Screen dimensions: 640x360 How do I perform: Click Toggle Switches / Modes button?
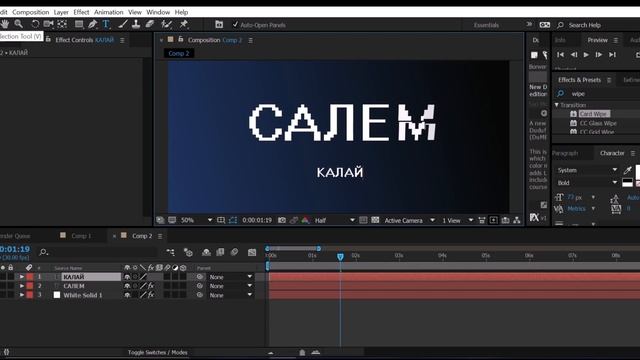pos(158,352)
